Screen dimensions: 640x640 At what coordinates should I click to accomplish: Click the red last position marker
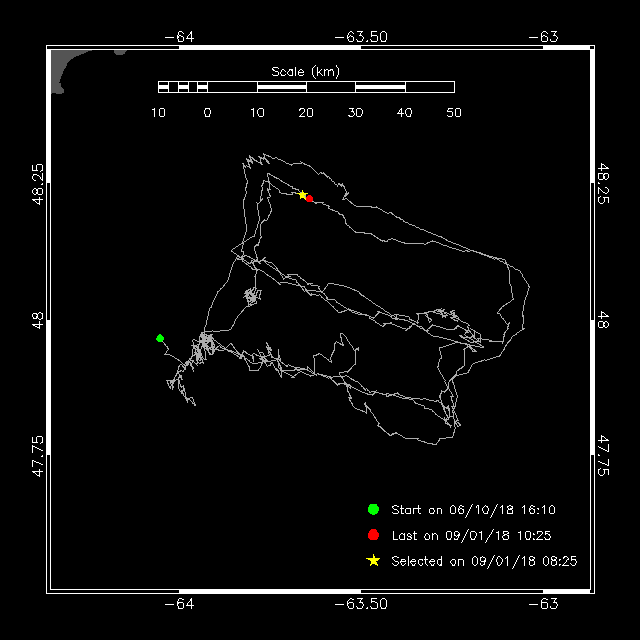pos(309,199)
